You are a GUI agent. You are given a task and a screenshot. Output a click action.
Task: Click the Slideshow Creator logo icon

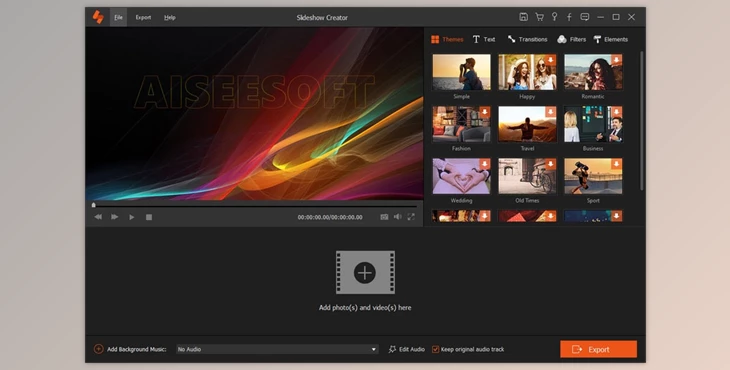tap(98, 17)
